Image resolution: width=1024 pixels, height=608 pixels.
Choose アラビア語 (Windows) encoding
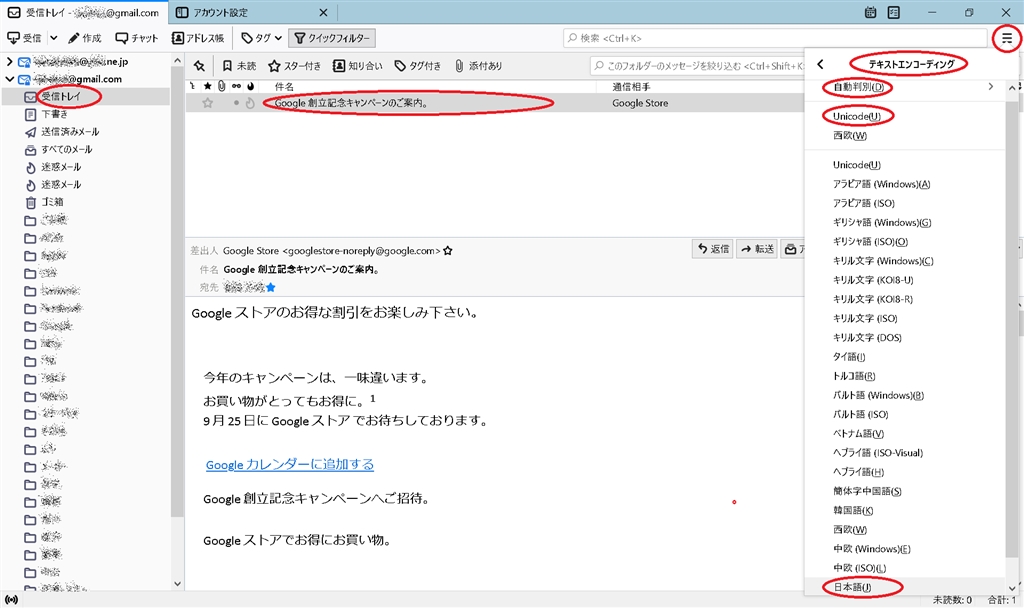881,184
